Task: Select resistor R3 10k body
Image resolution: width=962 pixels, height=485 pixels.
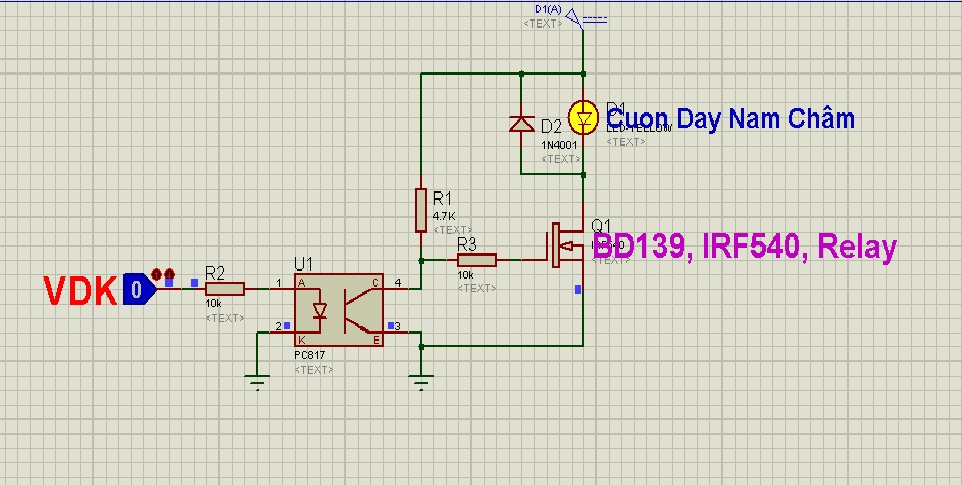Action: (x=477, y=260)
